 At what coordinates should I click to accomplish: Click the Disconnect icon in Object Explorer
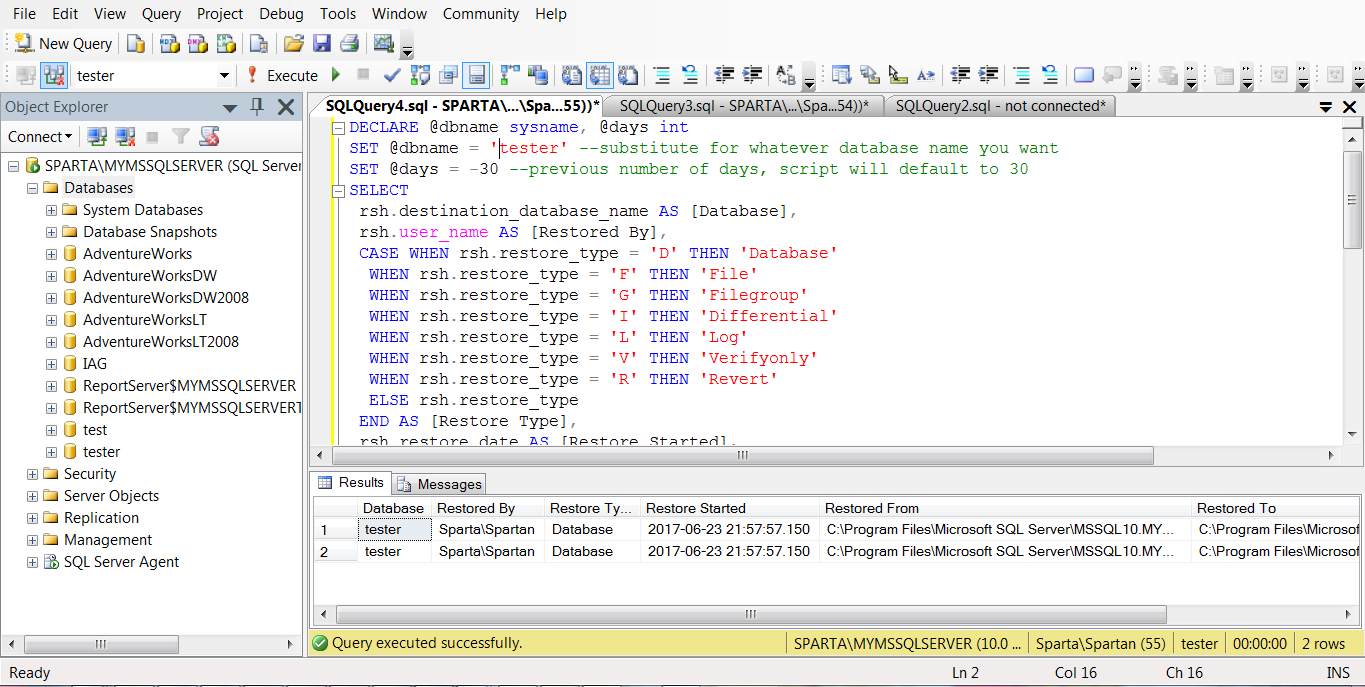(125, 136)
